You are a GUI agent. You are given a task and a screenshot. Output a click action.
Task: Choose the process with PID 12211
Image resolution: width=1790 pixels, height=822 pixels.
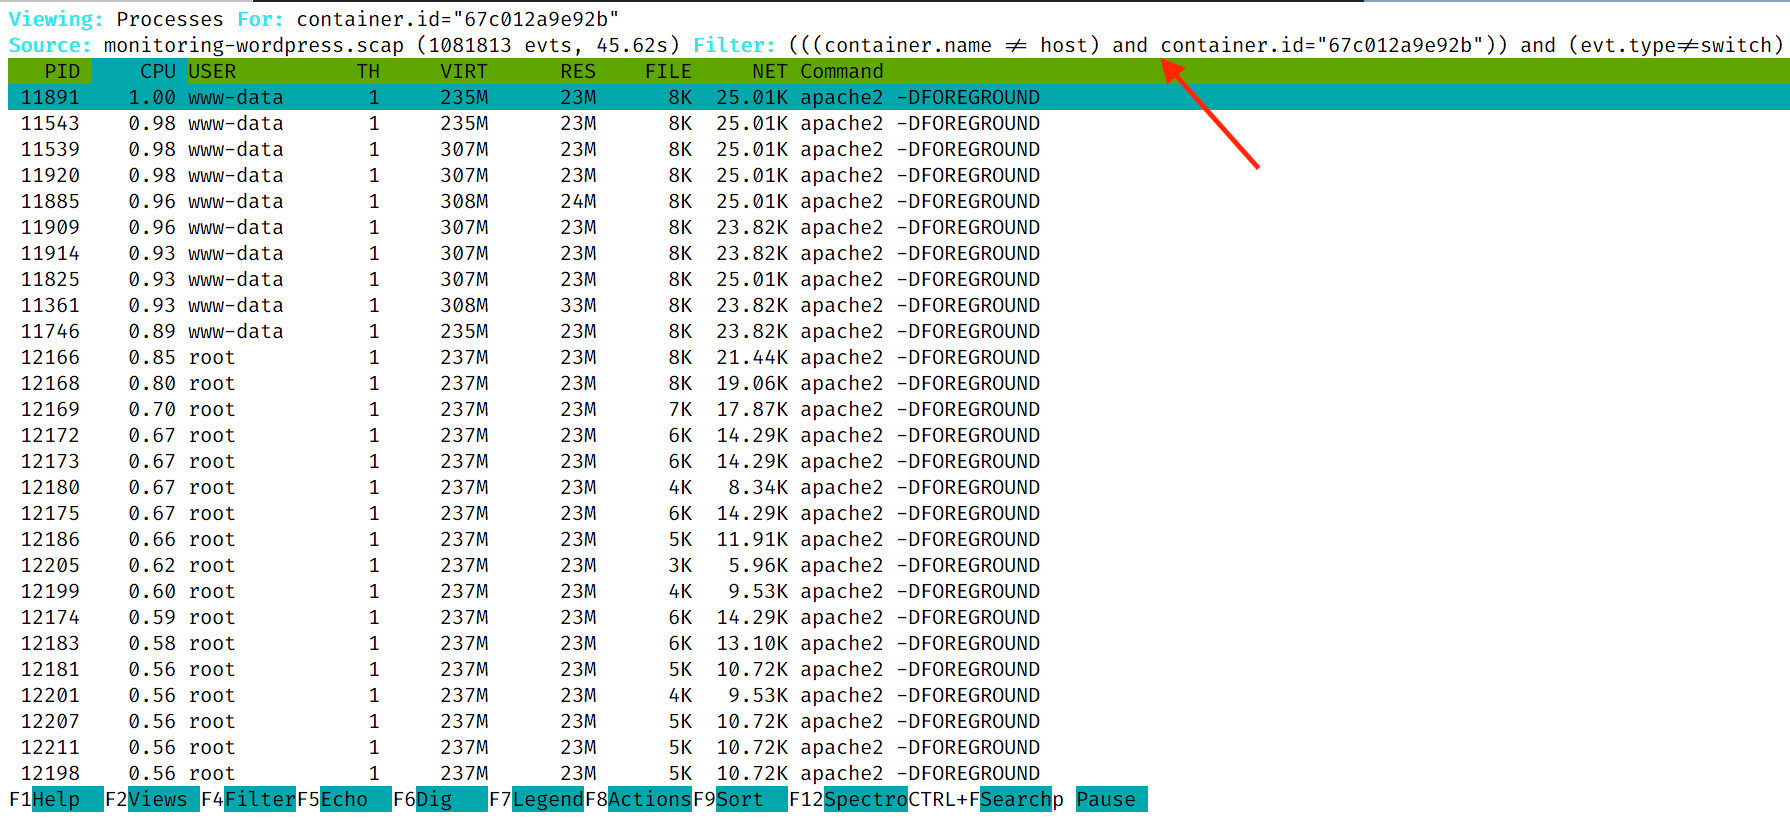pyautogui.click(x=899, y=747)
